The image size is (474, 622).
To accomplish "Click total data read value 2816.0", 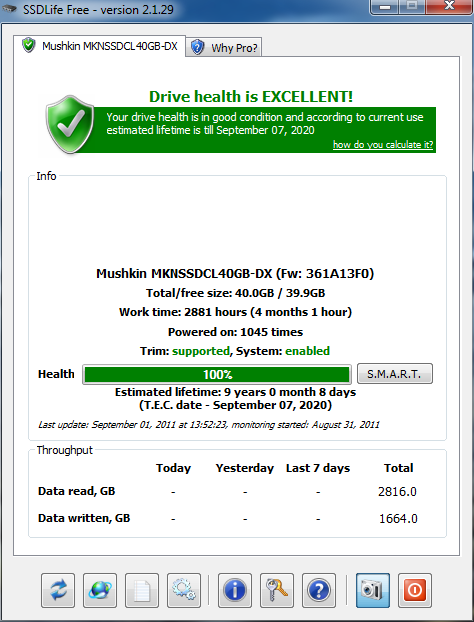I will pyautogui.click(x=397, y=492).
